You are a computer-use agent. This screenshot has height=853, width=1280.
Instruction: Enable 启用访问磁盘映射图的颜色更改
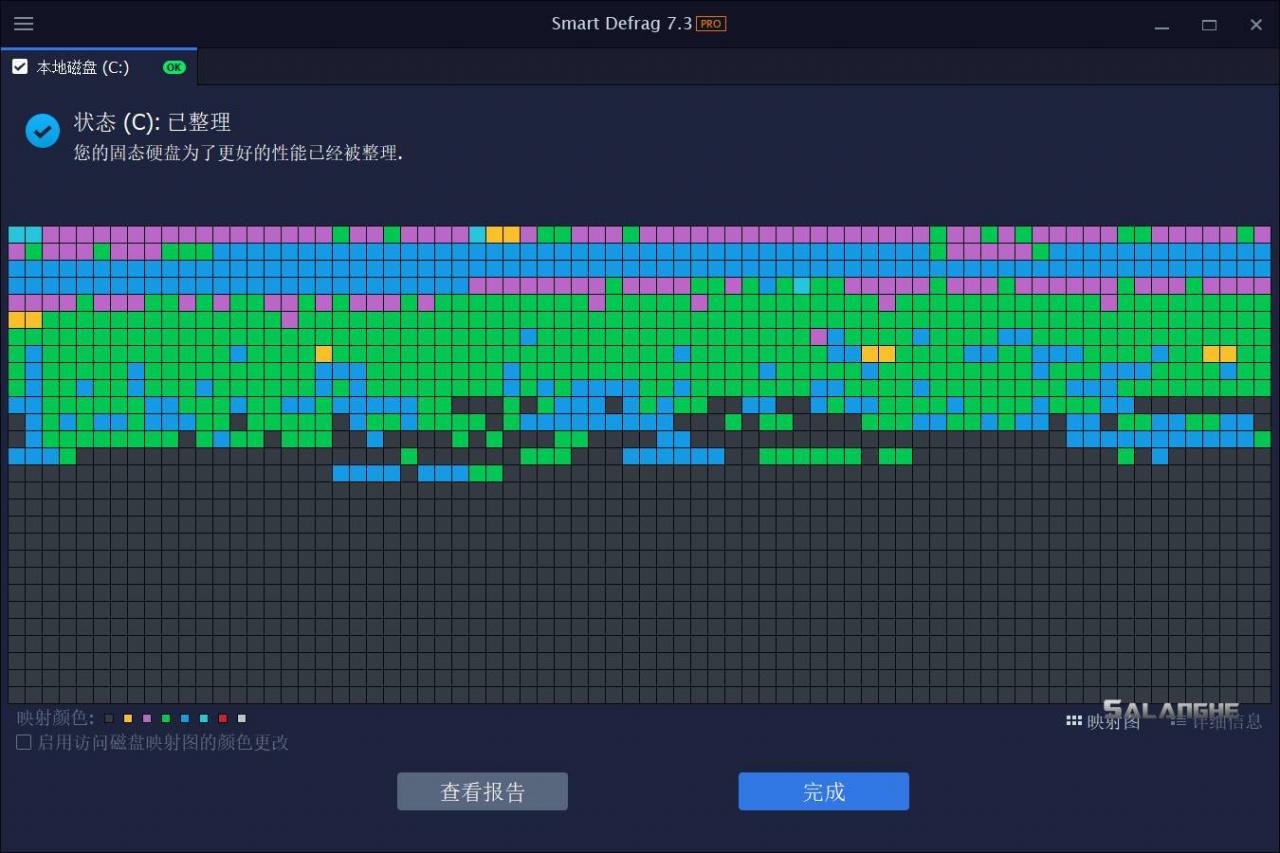pos(22,742)
